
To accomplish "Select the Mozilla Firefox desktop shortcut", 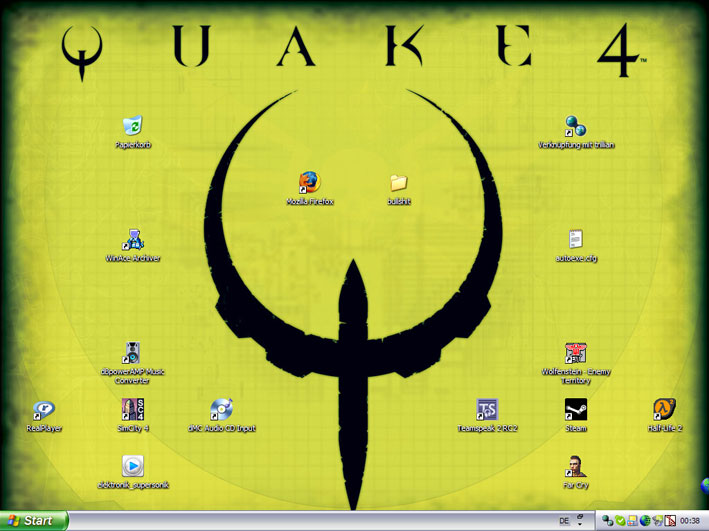I will (310, 182).
